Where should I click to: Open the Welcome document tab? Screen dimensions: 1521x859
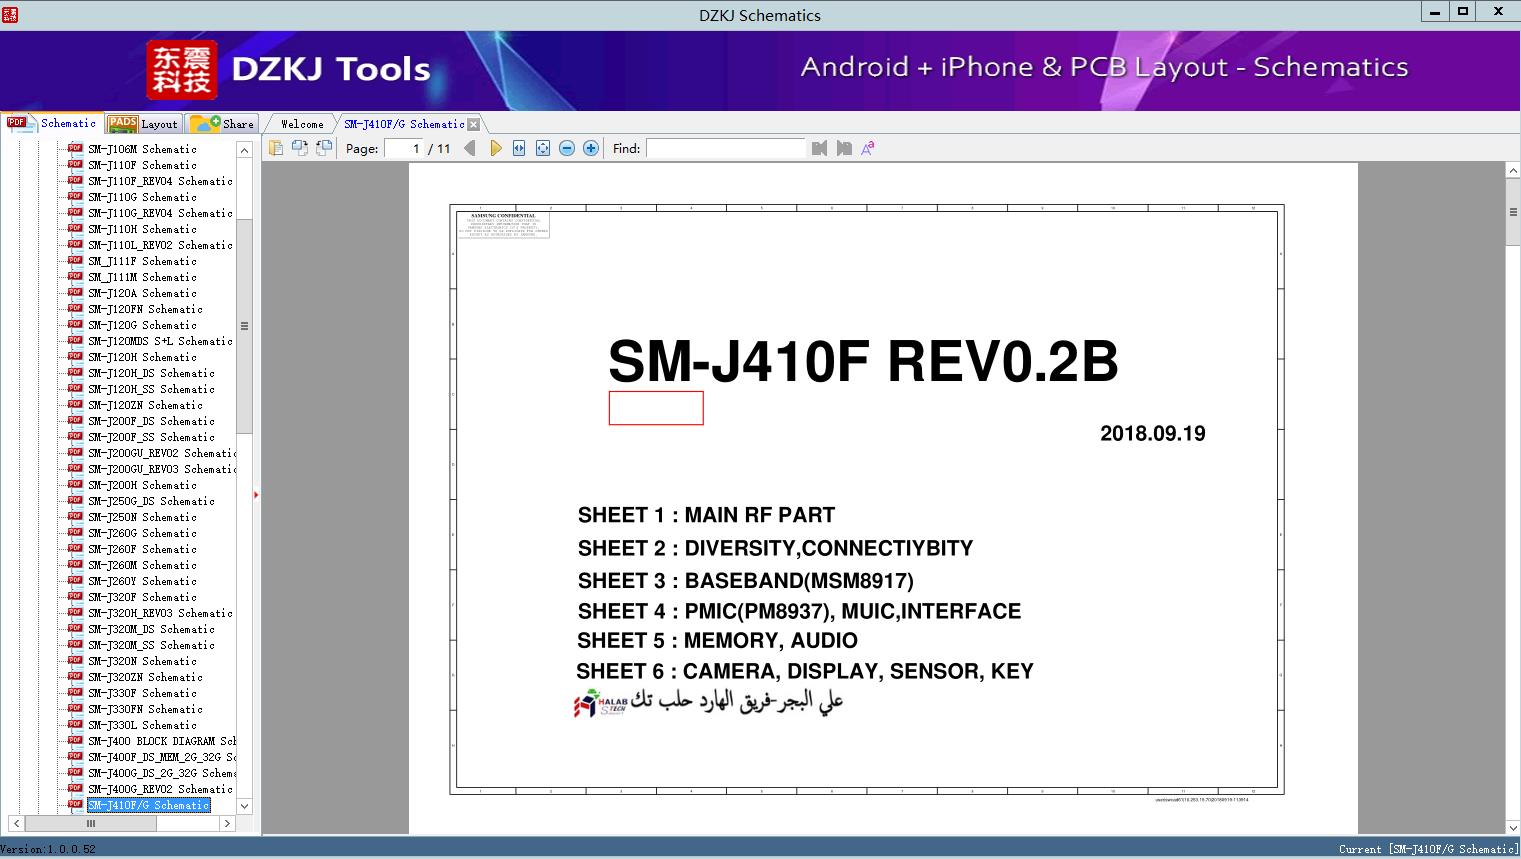tap(301, 124)
